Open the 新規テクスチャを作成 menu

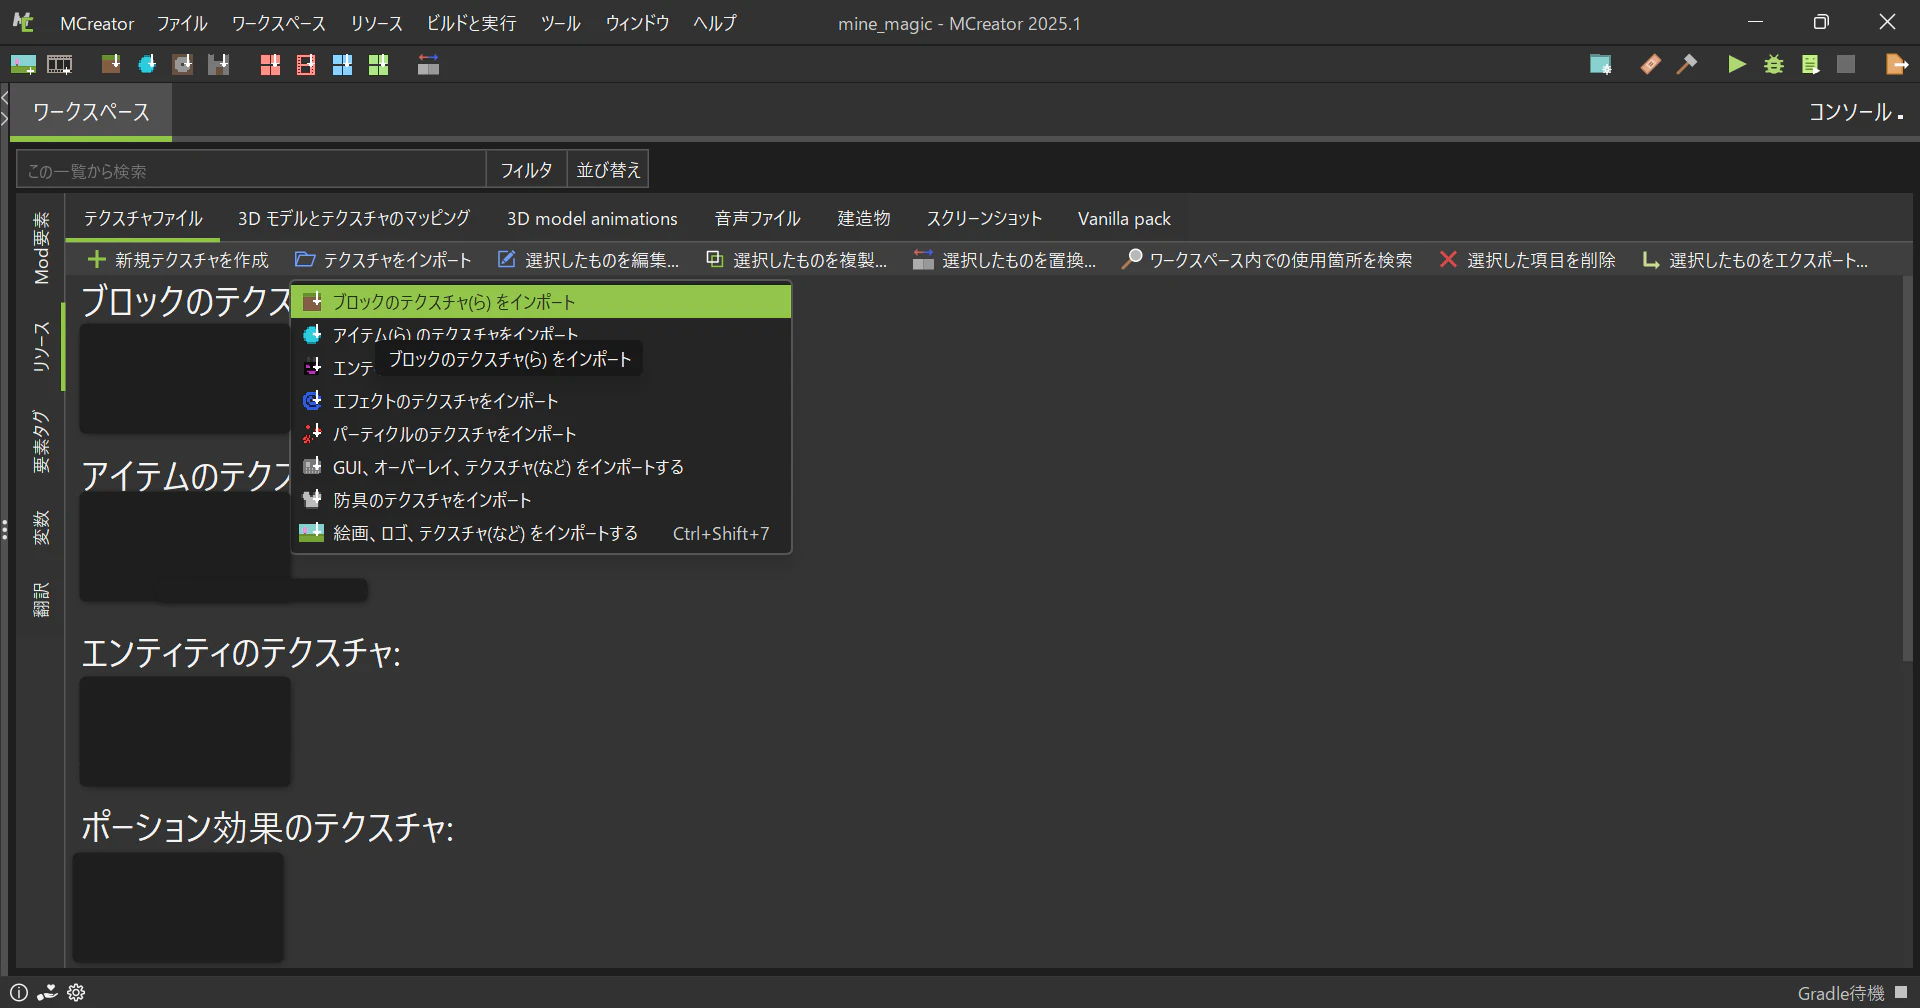pyautogui.click(x=178, y=260)
